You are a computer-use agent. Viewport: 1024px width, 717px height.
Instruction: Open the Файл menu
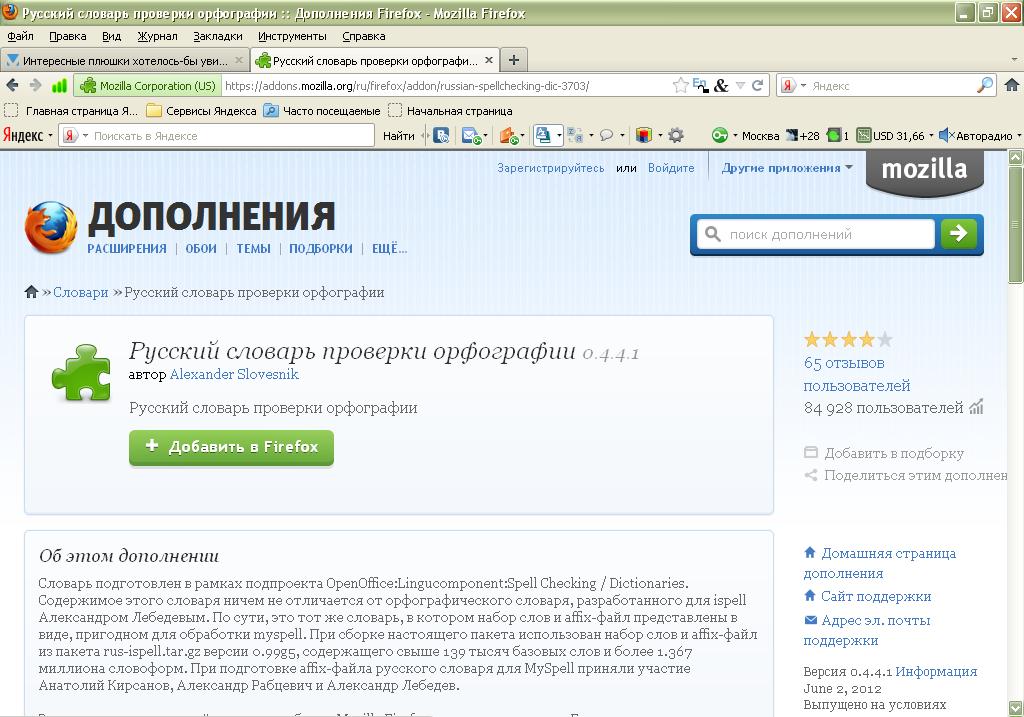[x=20, y=36]
